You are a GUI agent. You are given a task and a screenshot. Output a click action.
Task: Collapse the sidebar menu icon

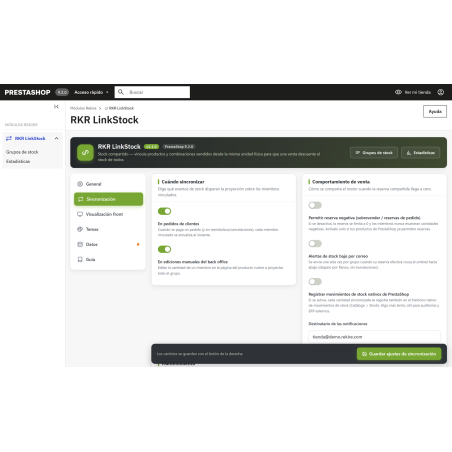point(56,107)
